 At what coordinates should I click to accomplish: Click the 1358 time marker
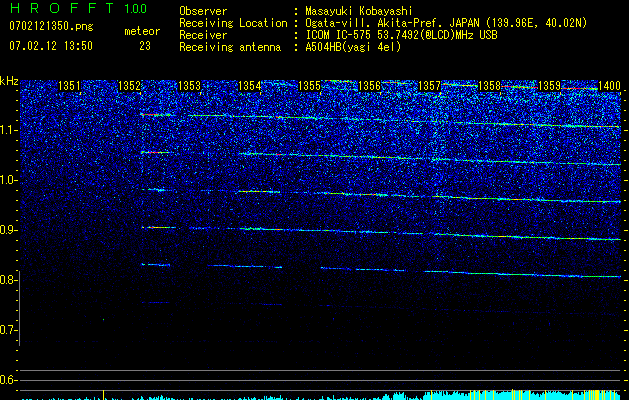tap(490, 86)
